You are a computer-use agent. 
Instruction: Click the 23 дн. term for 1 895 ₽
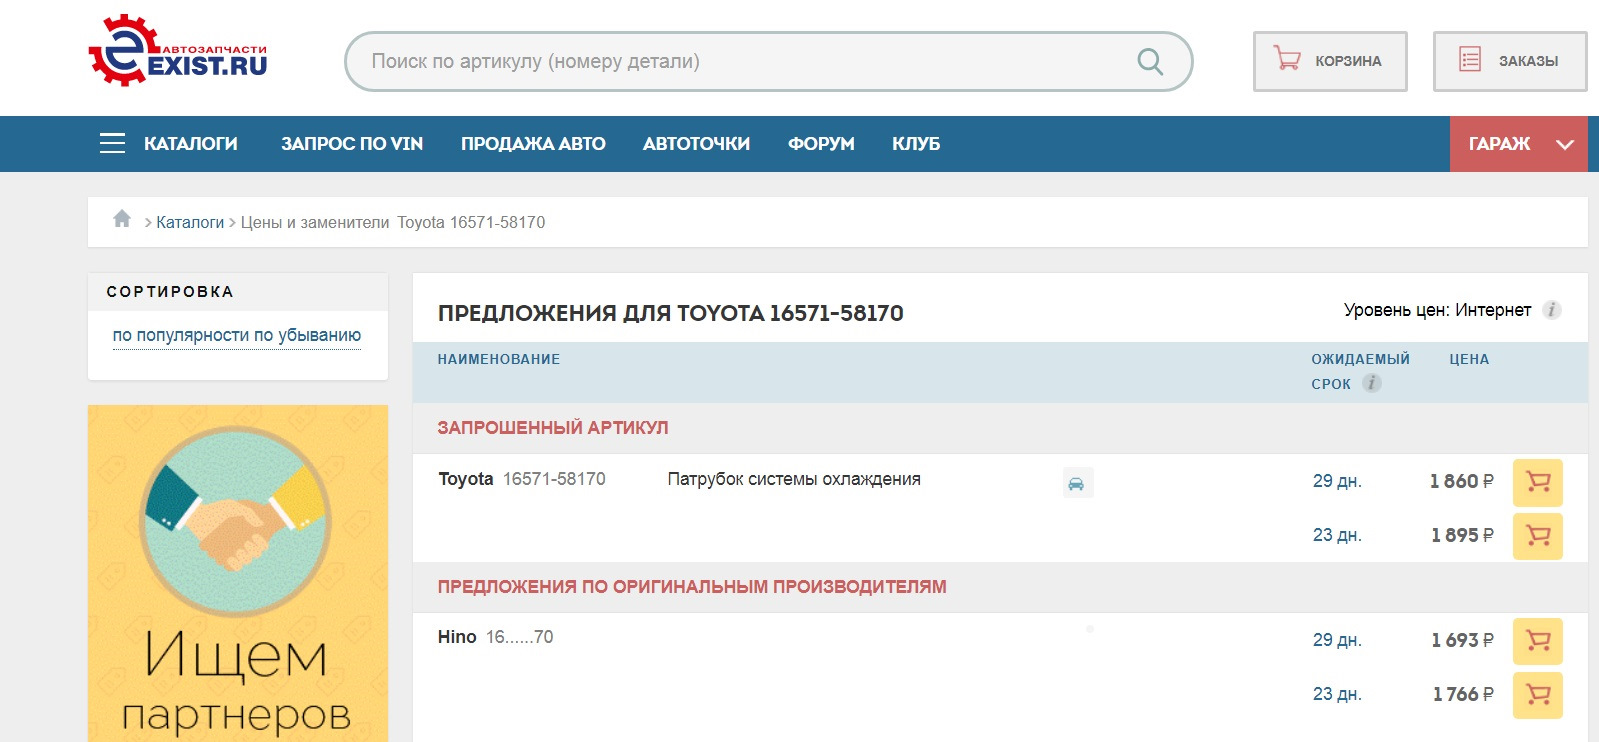coord(1337,535)
